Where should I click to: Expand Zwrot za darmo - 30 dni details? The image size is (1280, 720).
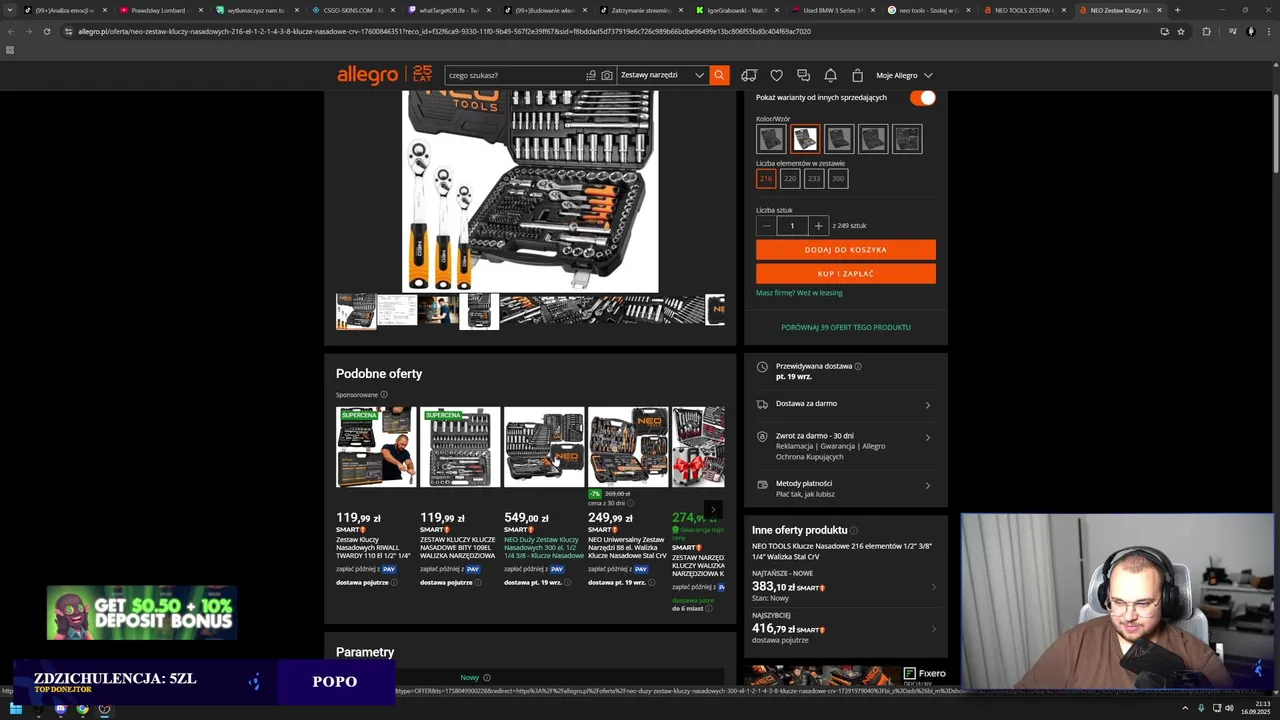845,446
